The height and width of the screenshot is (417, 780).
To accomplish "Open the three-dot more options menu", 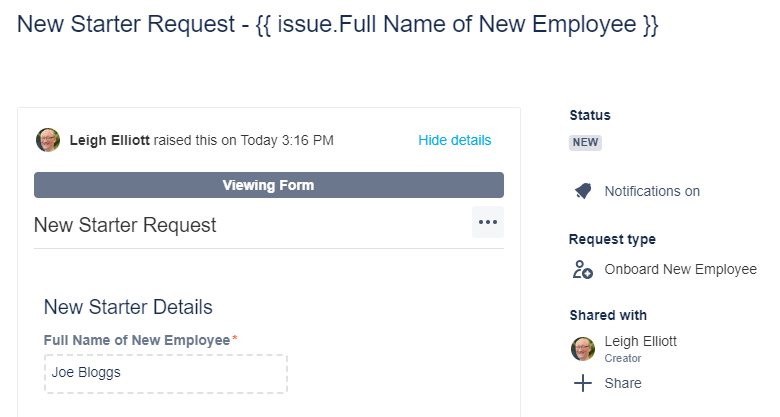I will (488, 222).
